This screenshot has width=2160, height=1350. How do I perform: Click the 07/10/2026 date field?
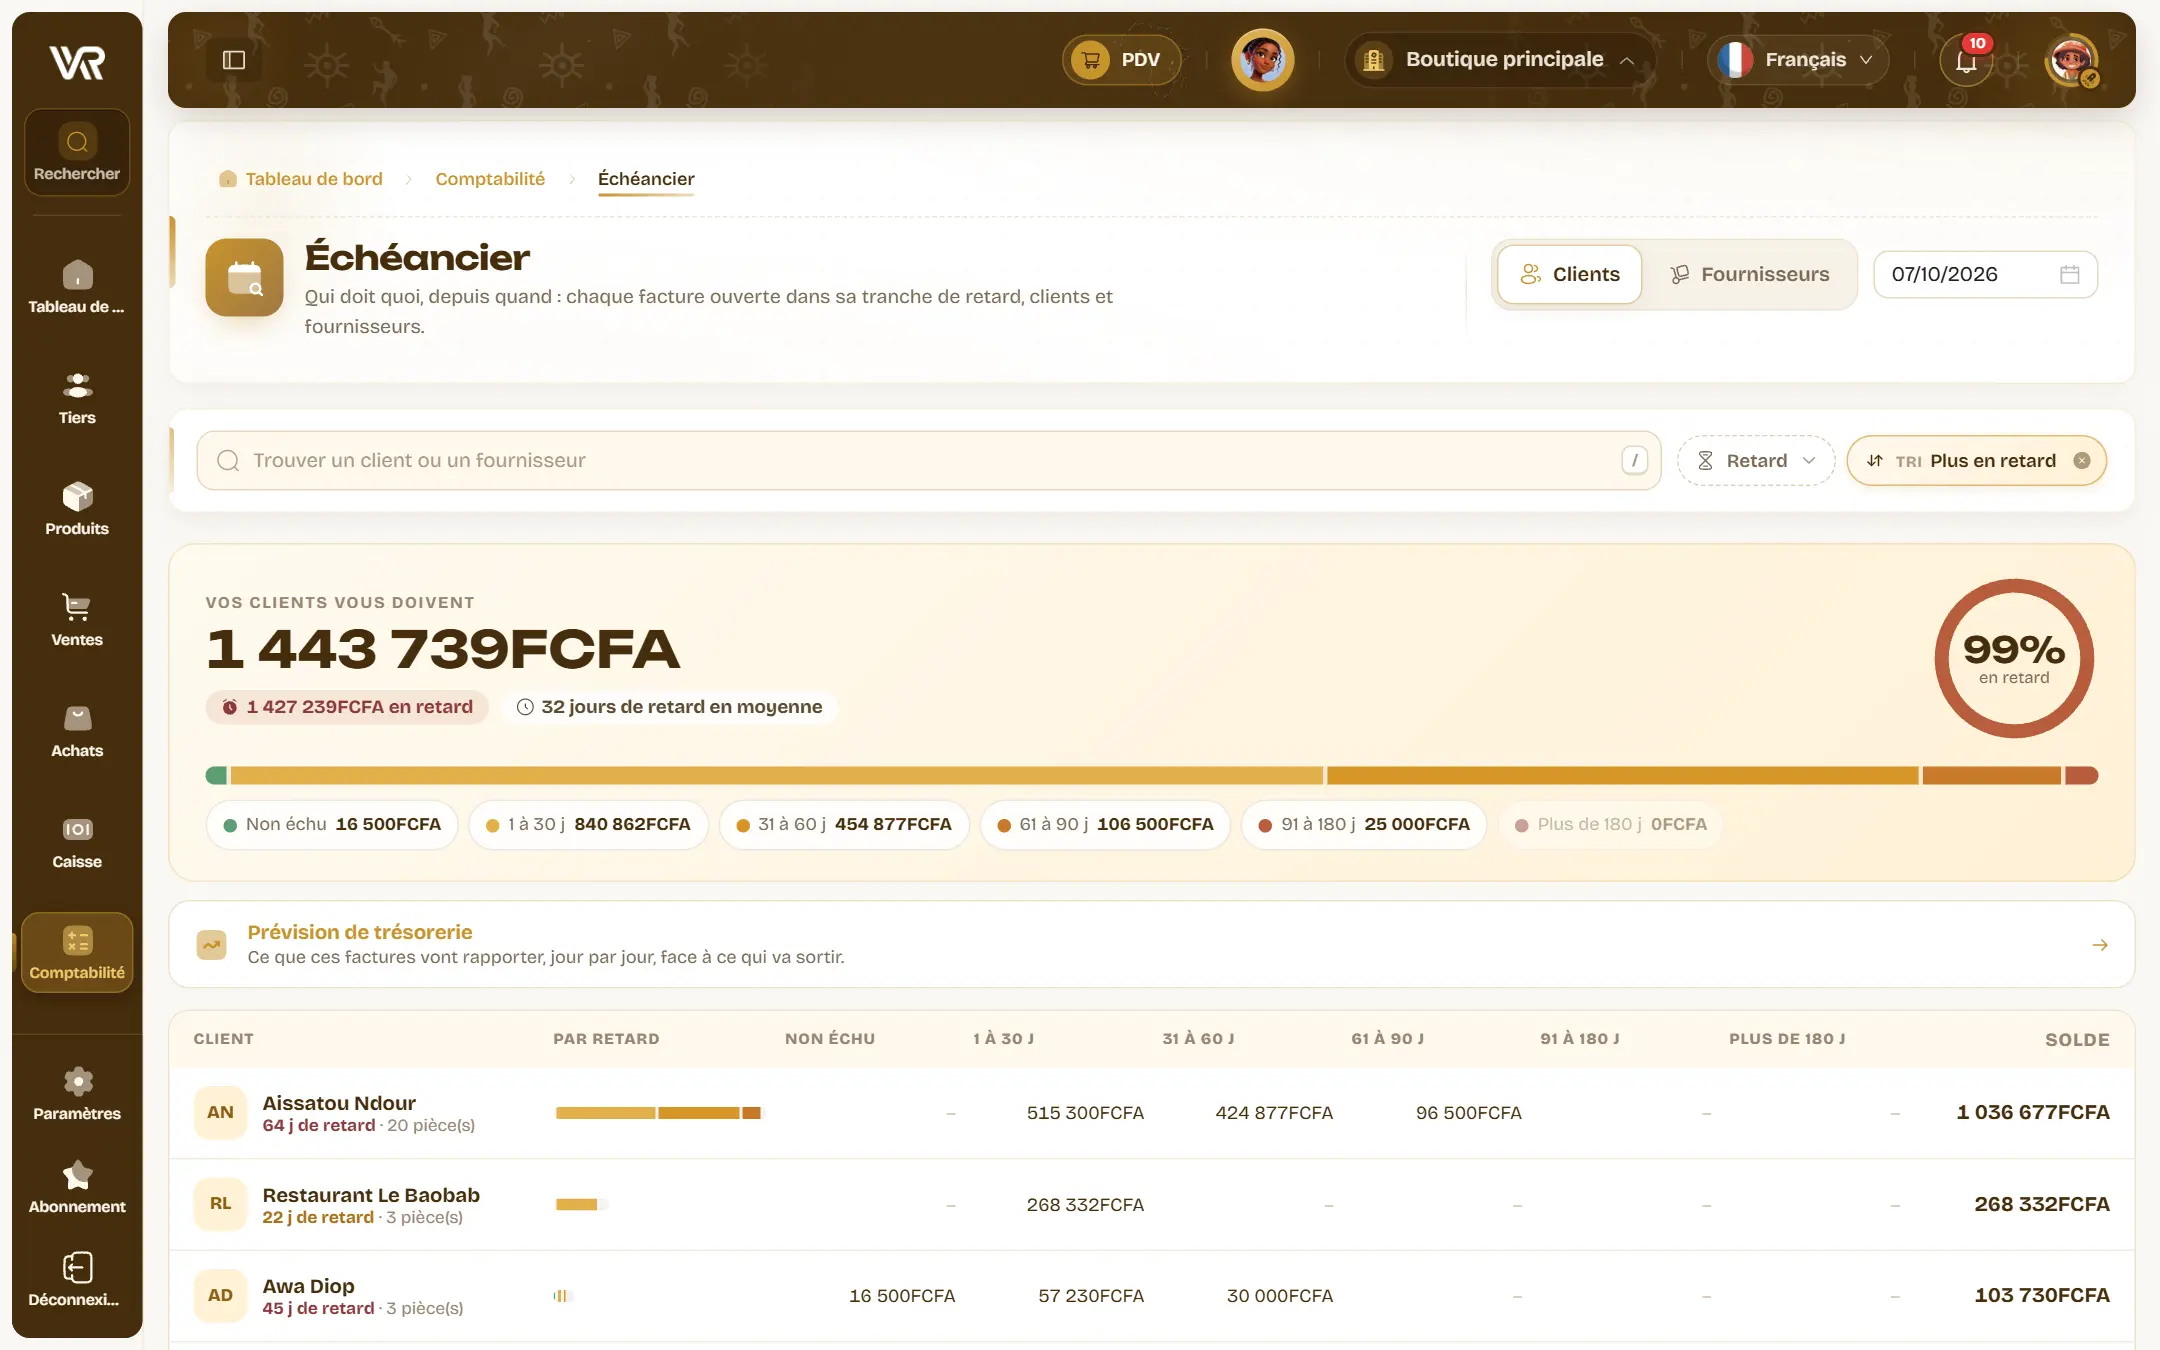(x=1985, y=275)
